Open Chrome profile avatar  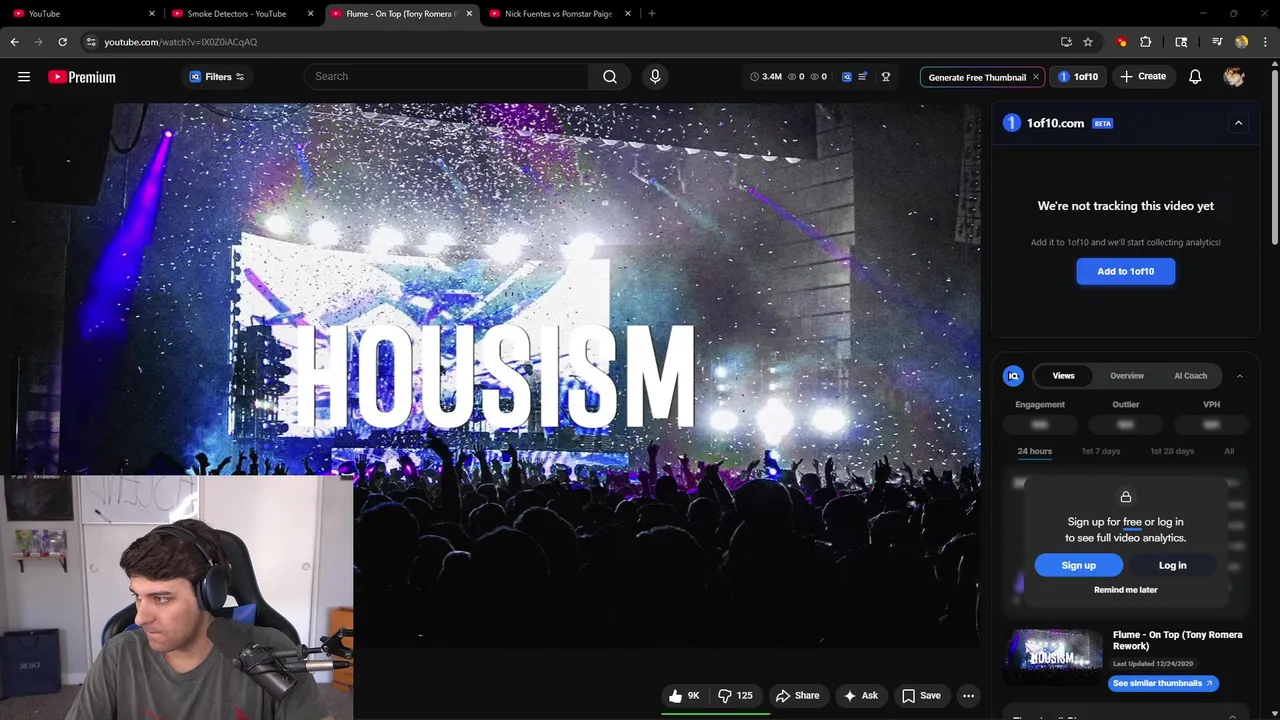tap(1242, 42)
